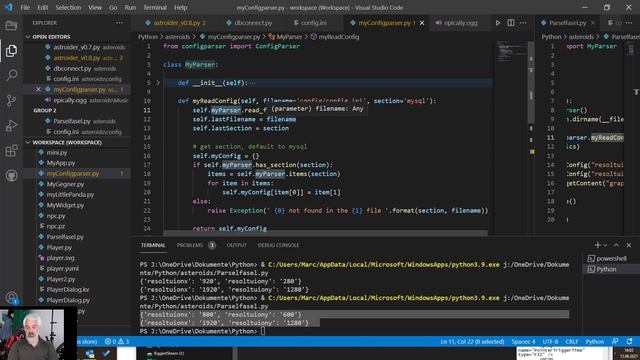Close the Parselfasel.py tab in right group
This screenshot has width=640, height=360.
pyautogui.click(x=593, y=23)
